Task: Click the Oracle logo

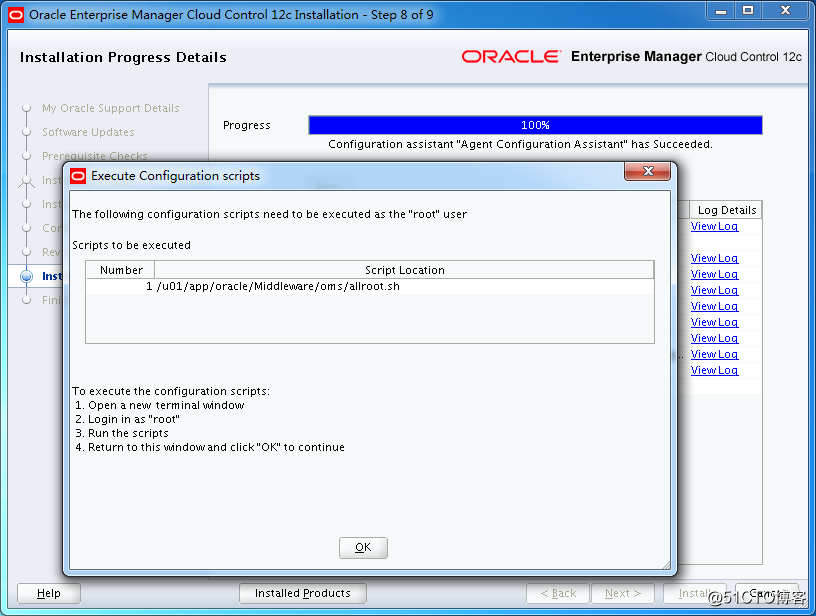Action: [x=512, y=56]
